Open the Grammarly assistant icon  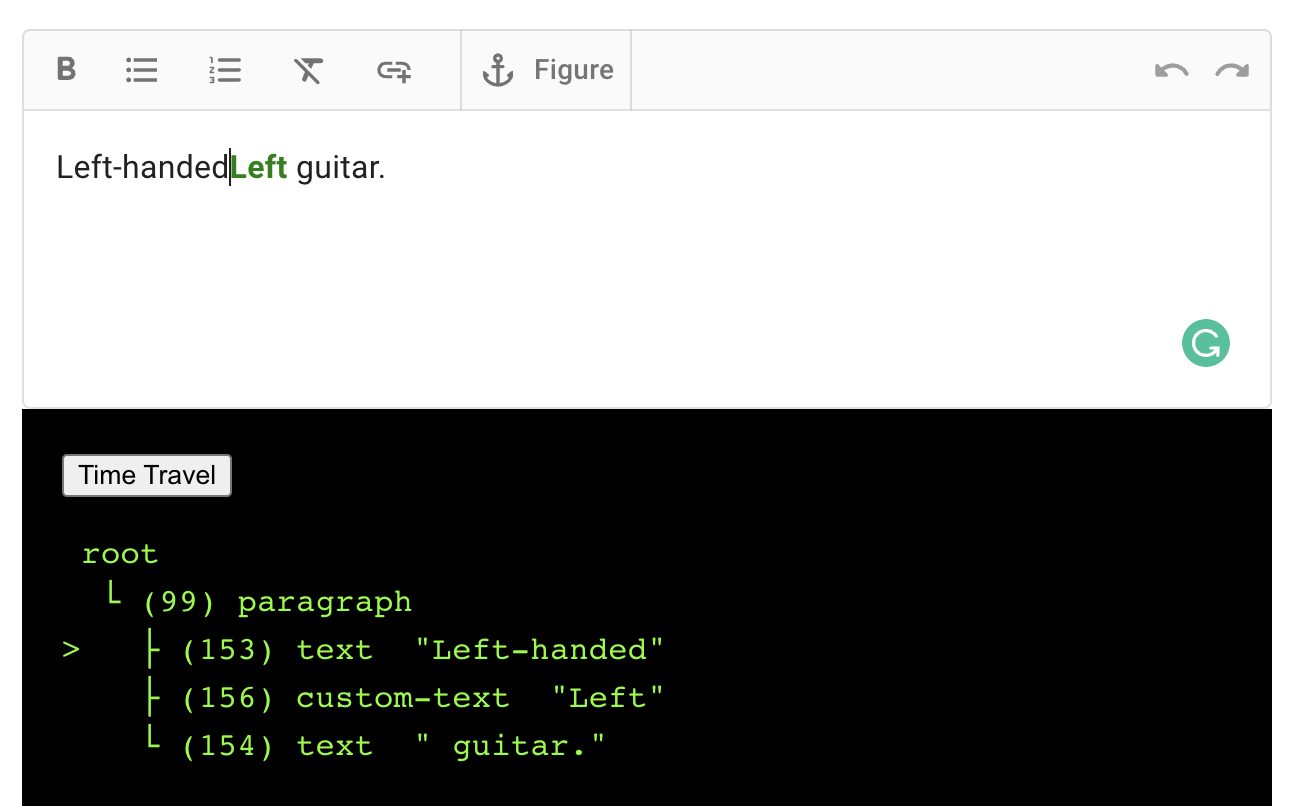coord(1206,343)
